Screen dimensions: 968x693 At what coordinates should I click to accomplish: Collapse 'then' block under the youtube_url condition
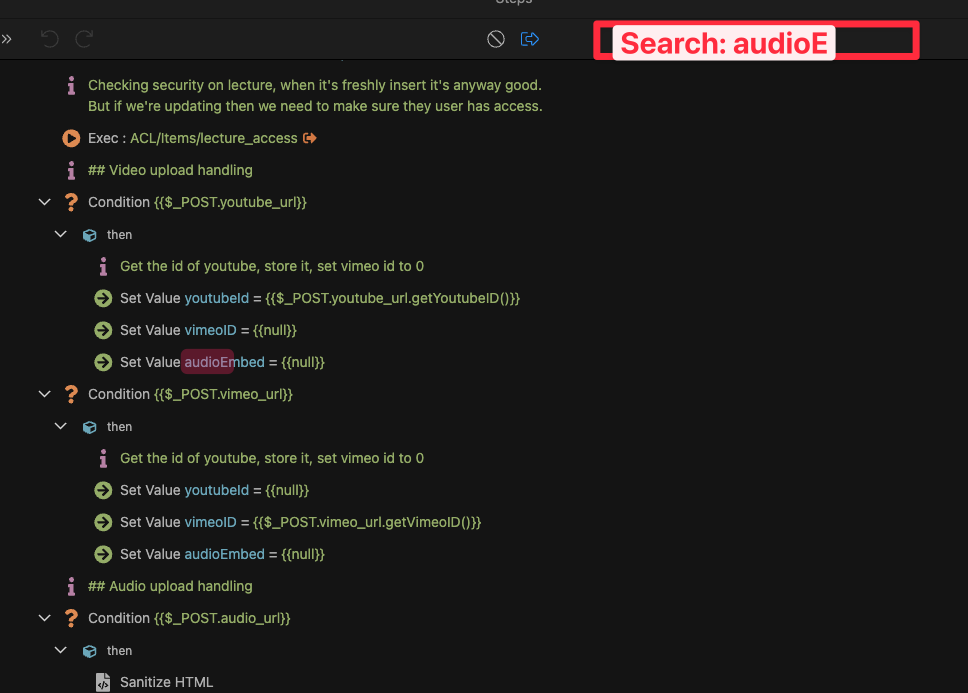[60, 234]
